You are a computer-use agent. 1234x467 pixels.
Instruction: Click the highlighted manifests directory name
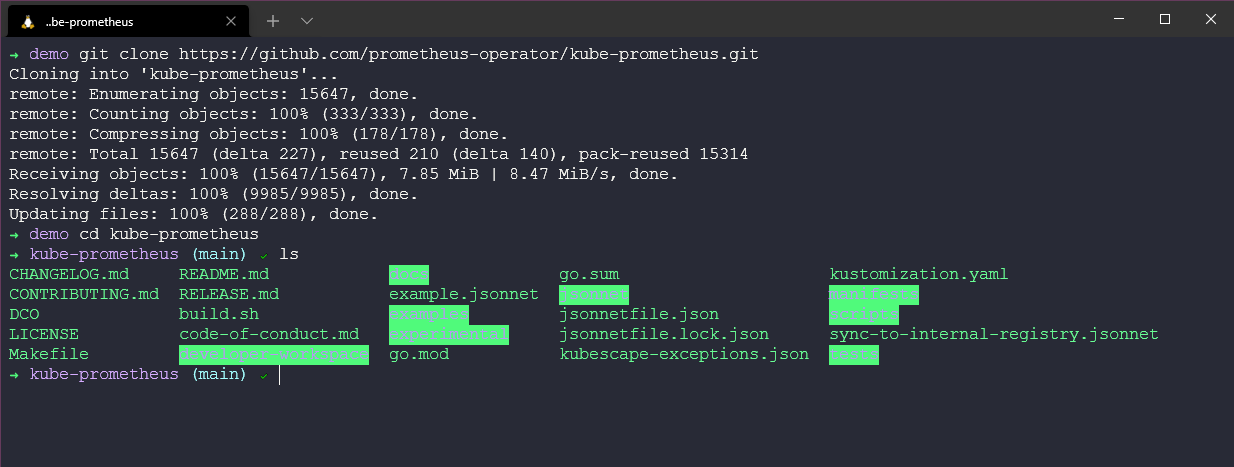[x=873, y=294]
